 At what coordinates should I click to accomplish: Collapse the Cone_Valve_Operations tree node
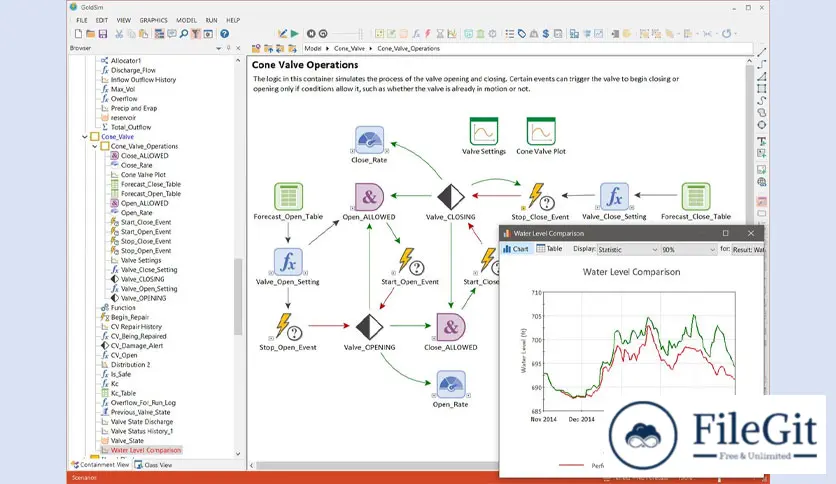coord(95,146)
